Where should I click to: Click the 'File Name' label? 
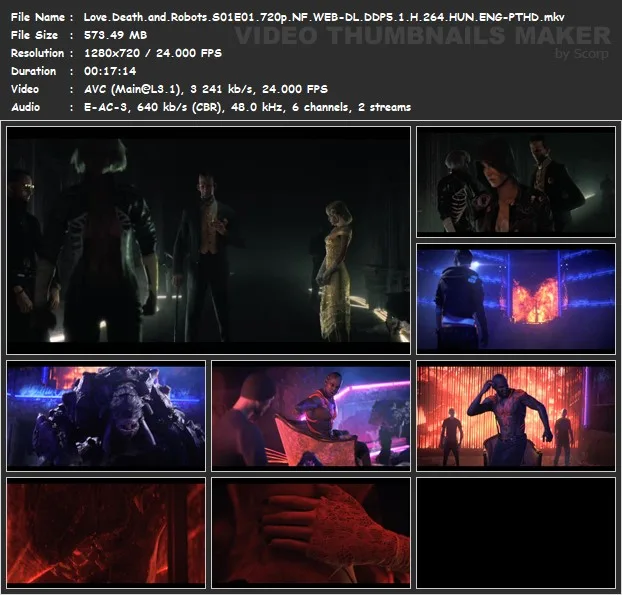[x=38, y=17]
